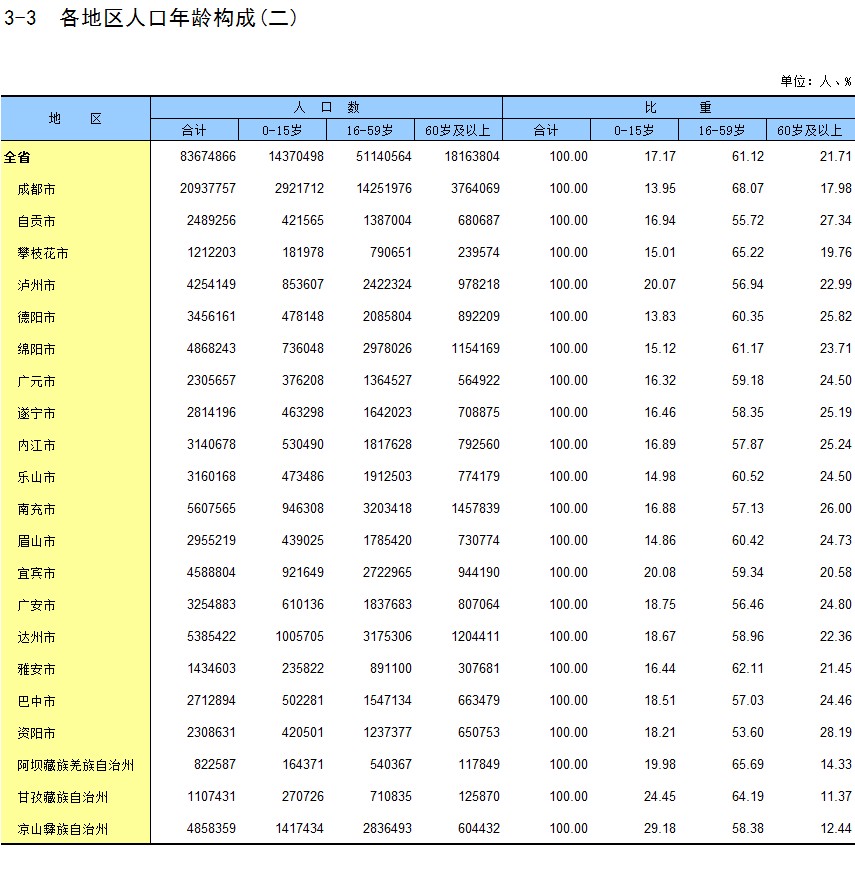Select the cell 1912503 for 乐山市
This screenshot has width=855, height=877.
pyautogui.click(x=387, y=476)
